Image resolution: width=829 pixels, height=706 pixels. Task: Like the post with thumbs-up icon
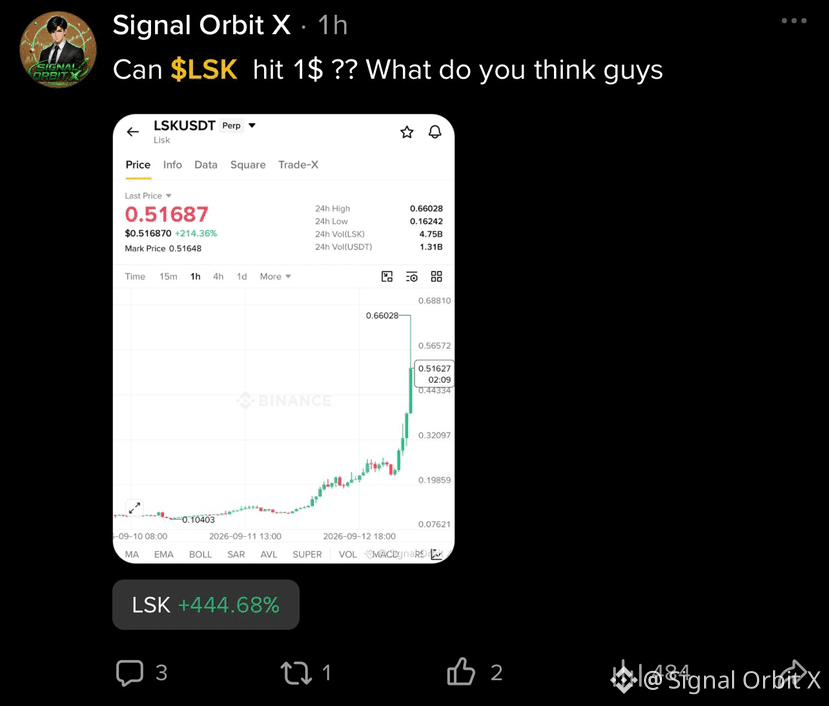pos(460,672)
